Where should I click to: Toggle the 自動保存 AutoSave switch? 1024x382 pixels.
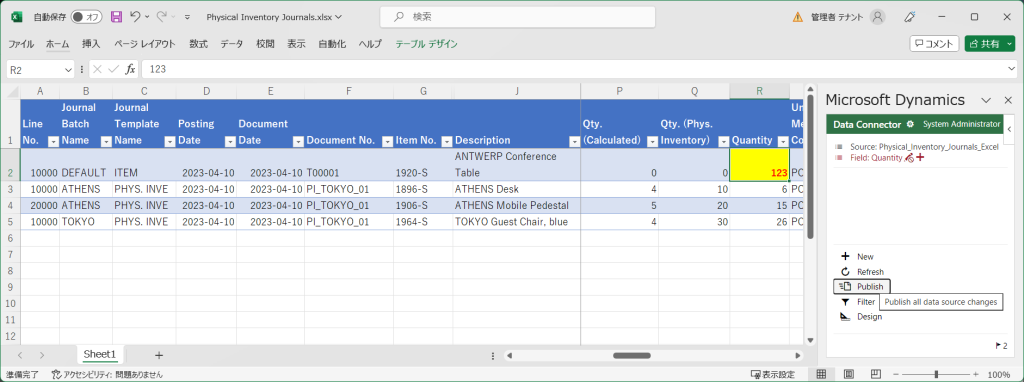[x=86, y=17]
